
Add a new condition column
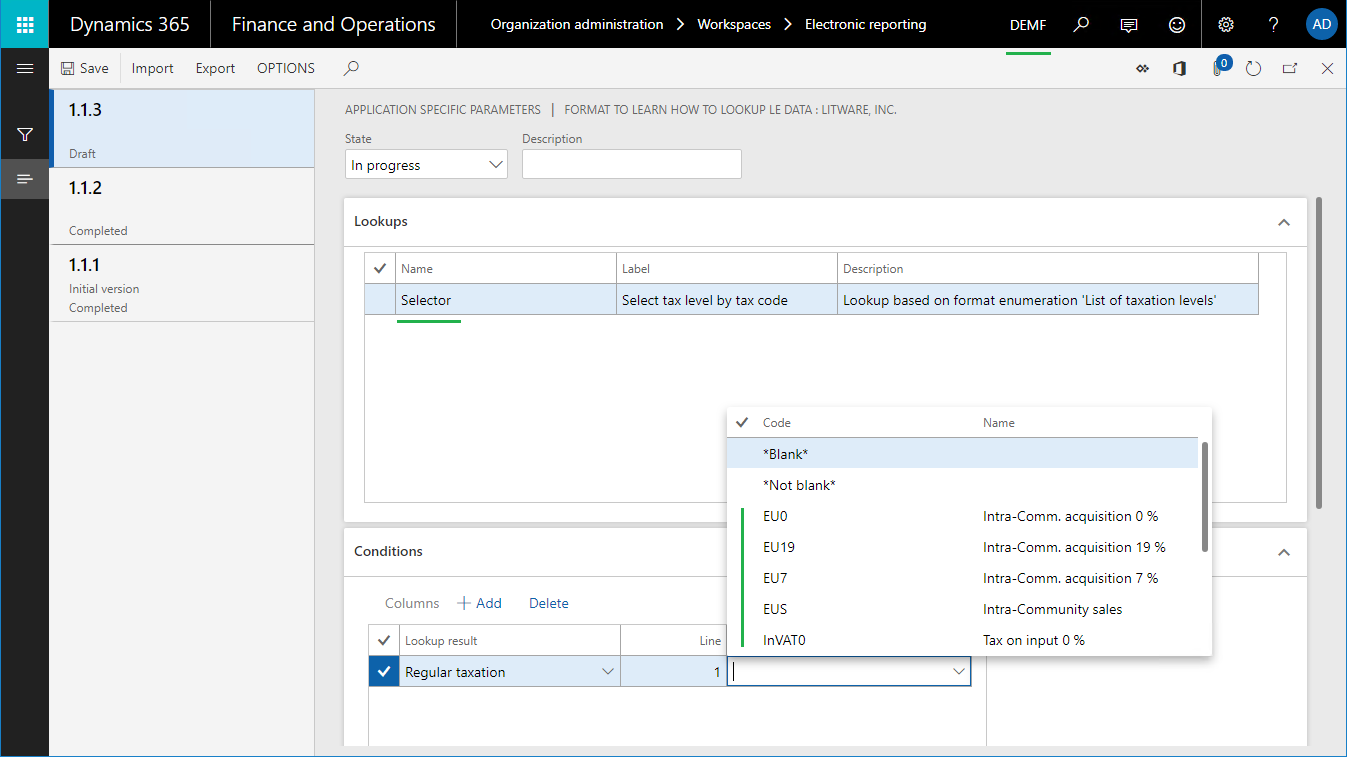(x=480, y=602)
